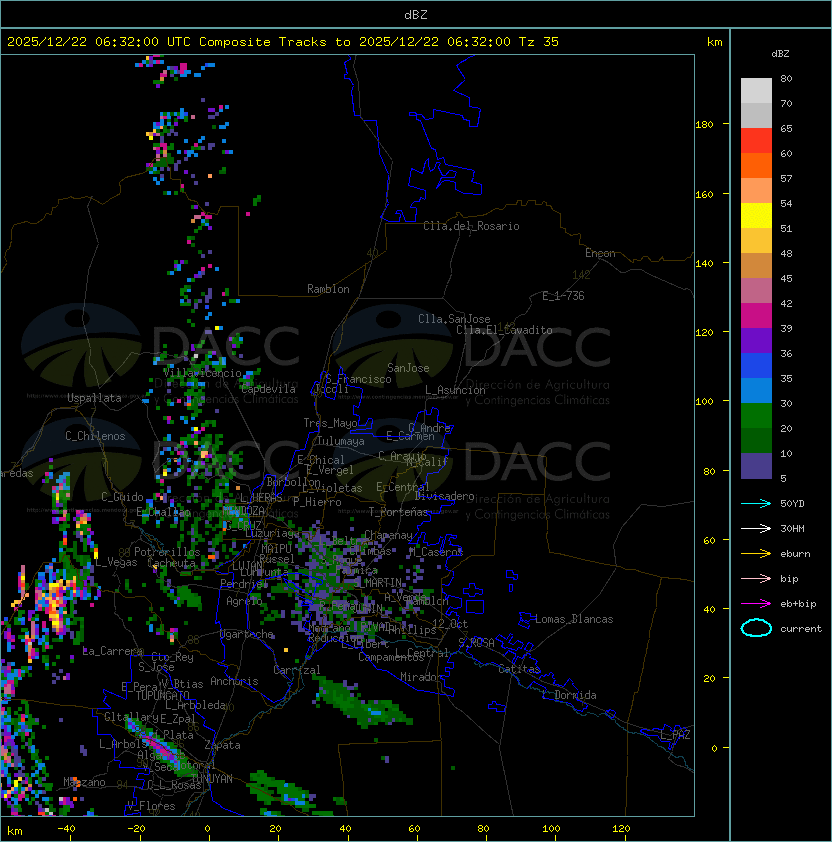Click the L_Dormida map label
This screenshot has height=842, width=832.
click(x=569, y=695)
